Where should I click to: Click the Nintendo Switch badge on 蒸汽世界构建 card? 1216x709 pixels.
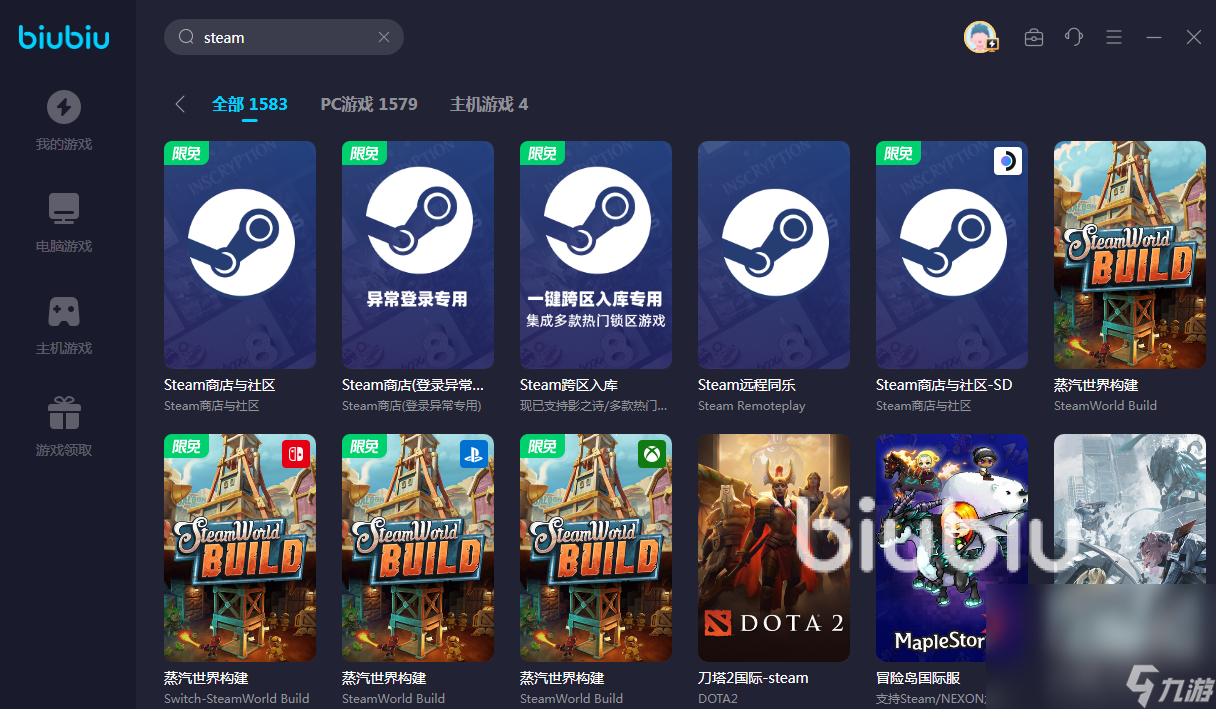(296, 454)
